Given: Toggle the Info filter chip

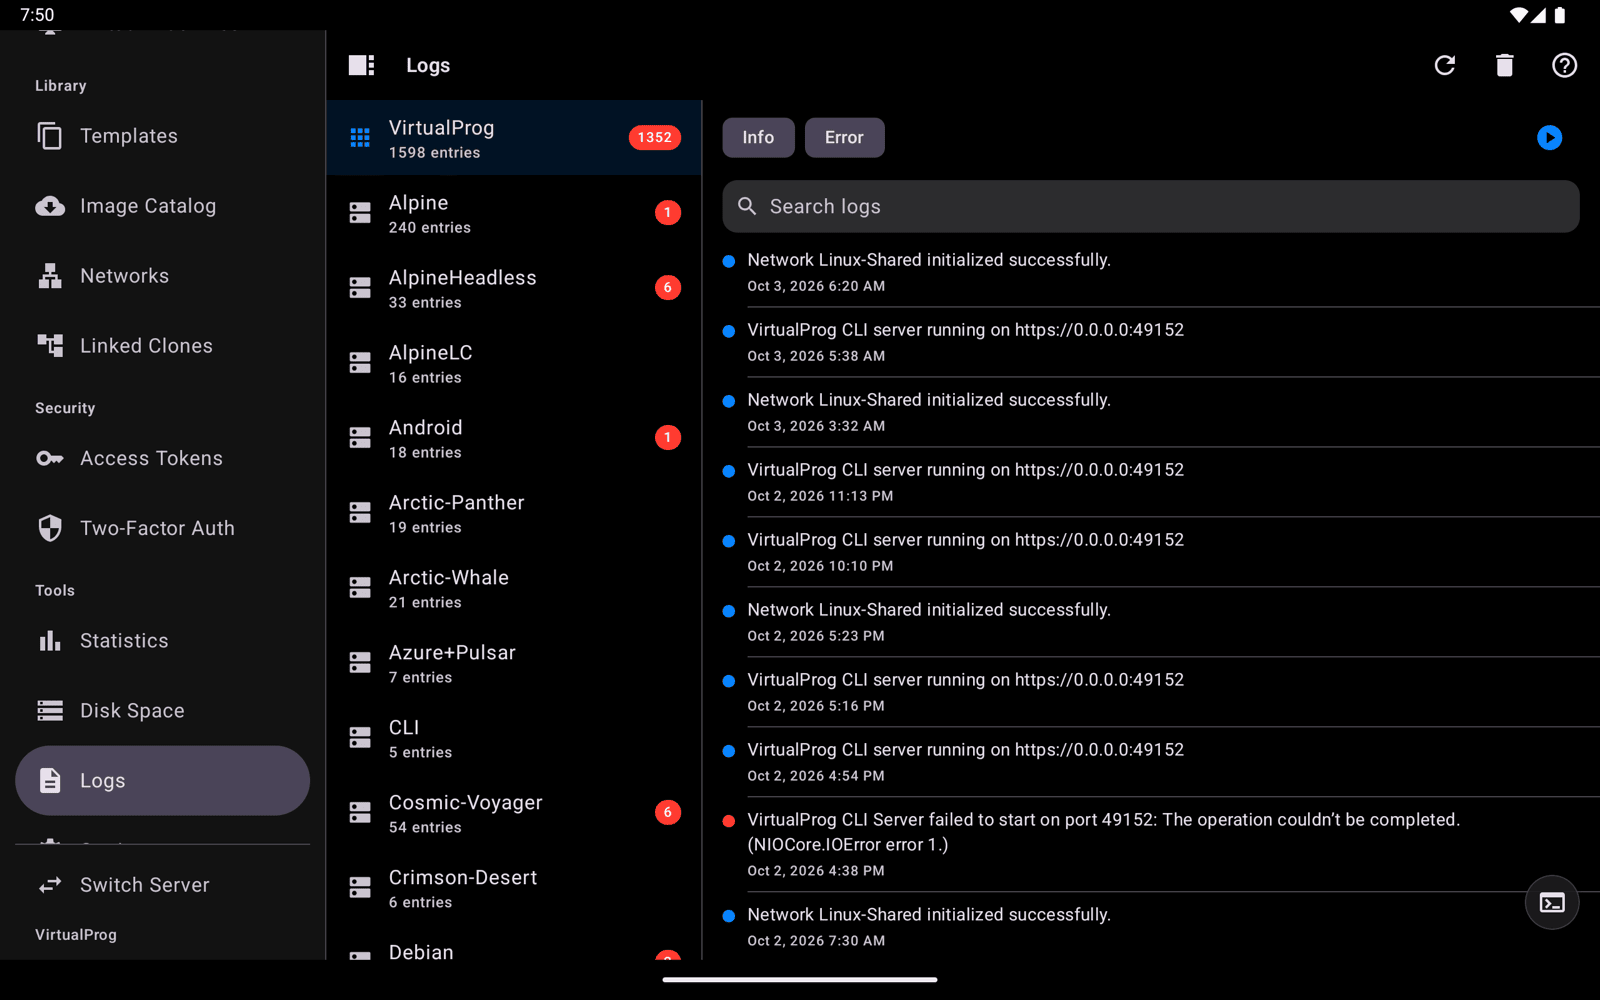Looking at the screenshot, I should [x=758, y=138].
